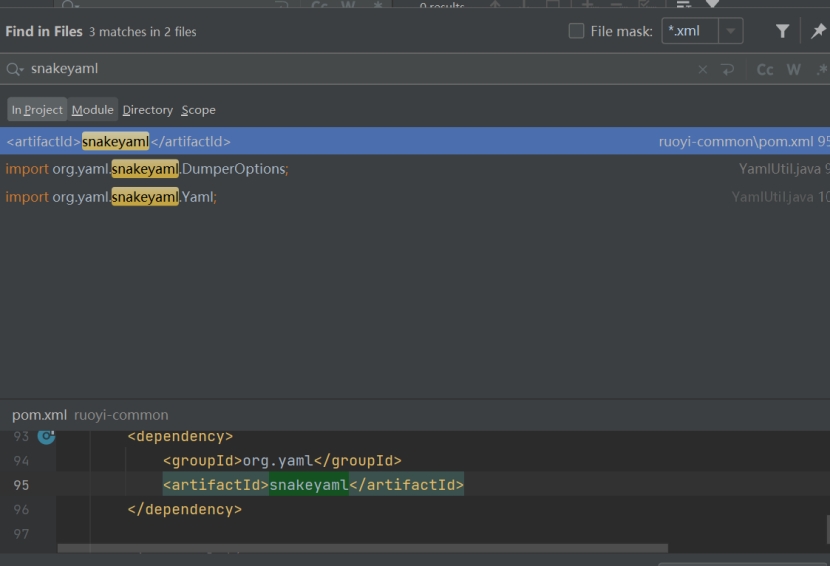Open search history magnifier icon
The image size is (830, 567).
[14, 69]
